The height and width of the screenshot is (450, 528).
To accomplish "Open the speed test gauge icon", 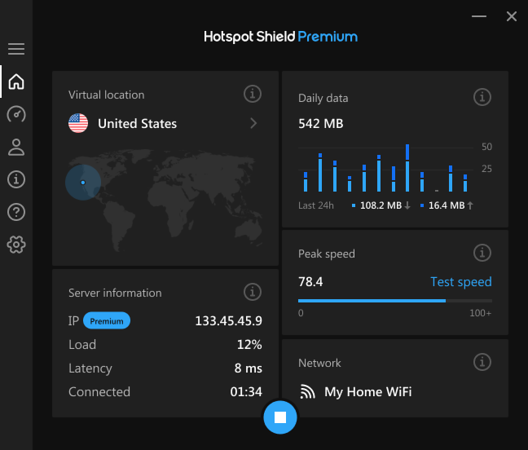I will [16, 114].
